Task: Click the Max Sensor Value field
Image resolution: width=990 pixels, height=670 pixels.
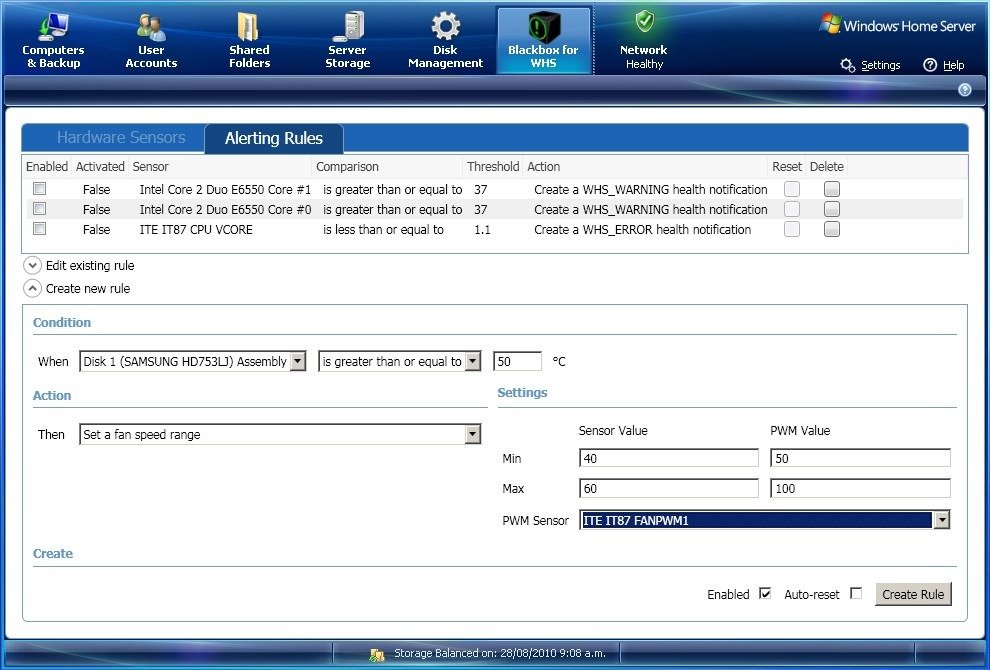Action: (669, 488)
